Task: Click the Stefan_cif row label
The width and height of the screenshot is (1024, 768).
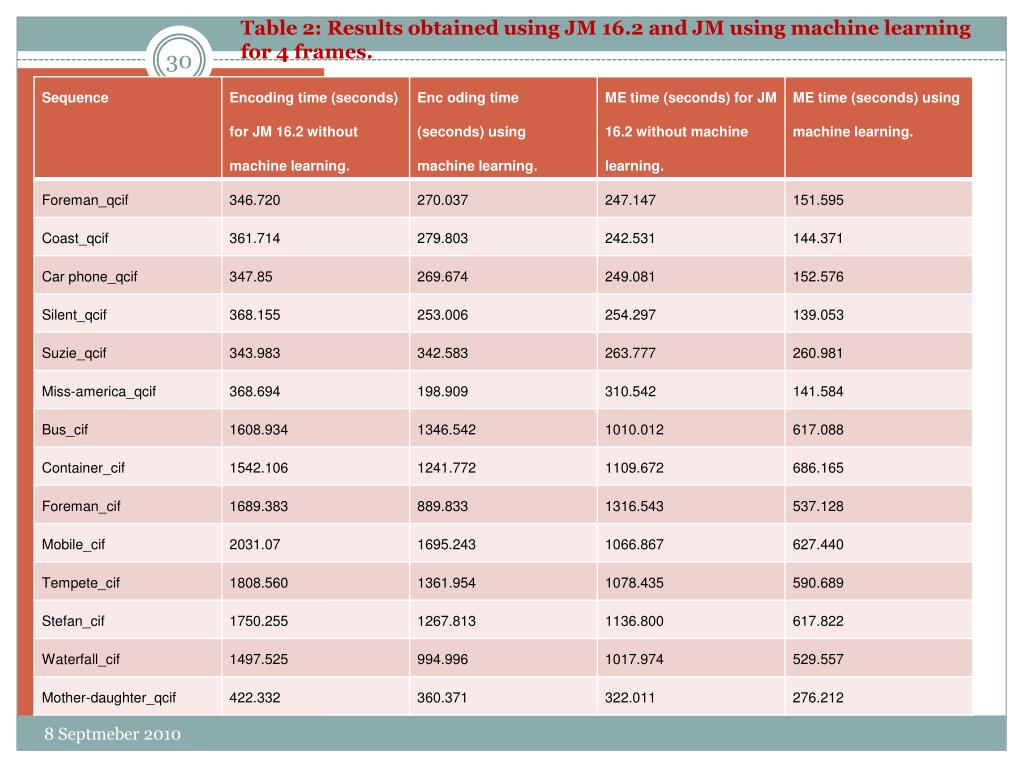Action: tap(73, 621)
